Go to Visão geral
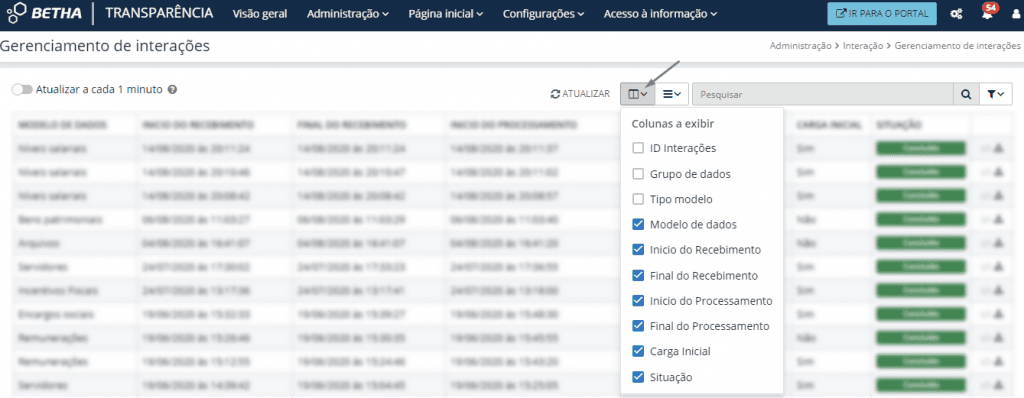Image resolution: width=1024 pixels, height=398 pixels. tap(260, 14)
